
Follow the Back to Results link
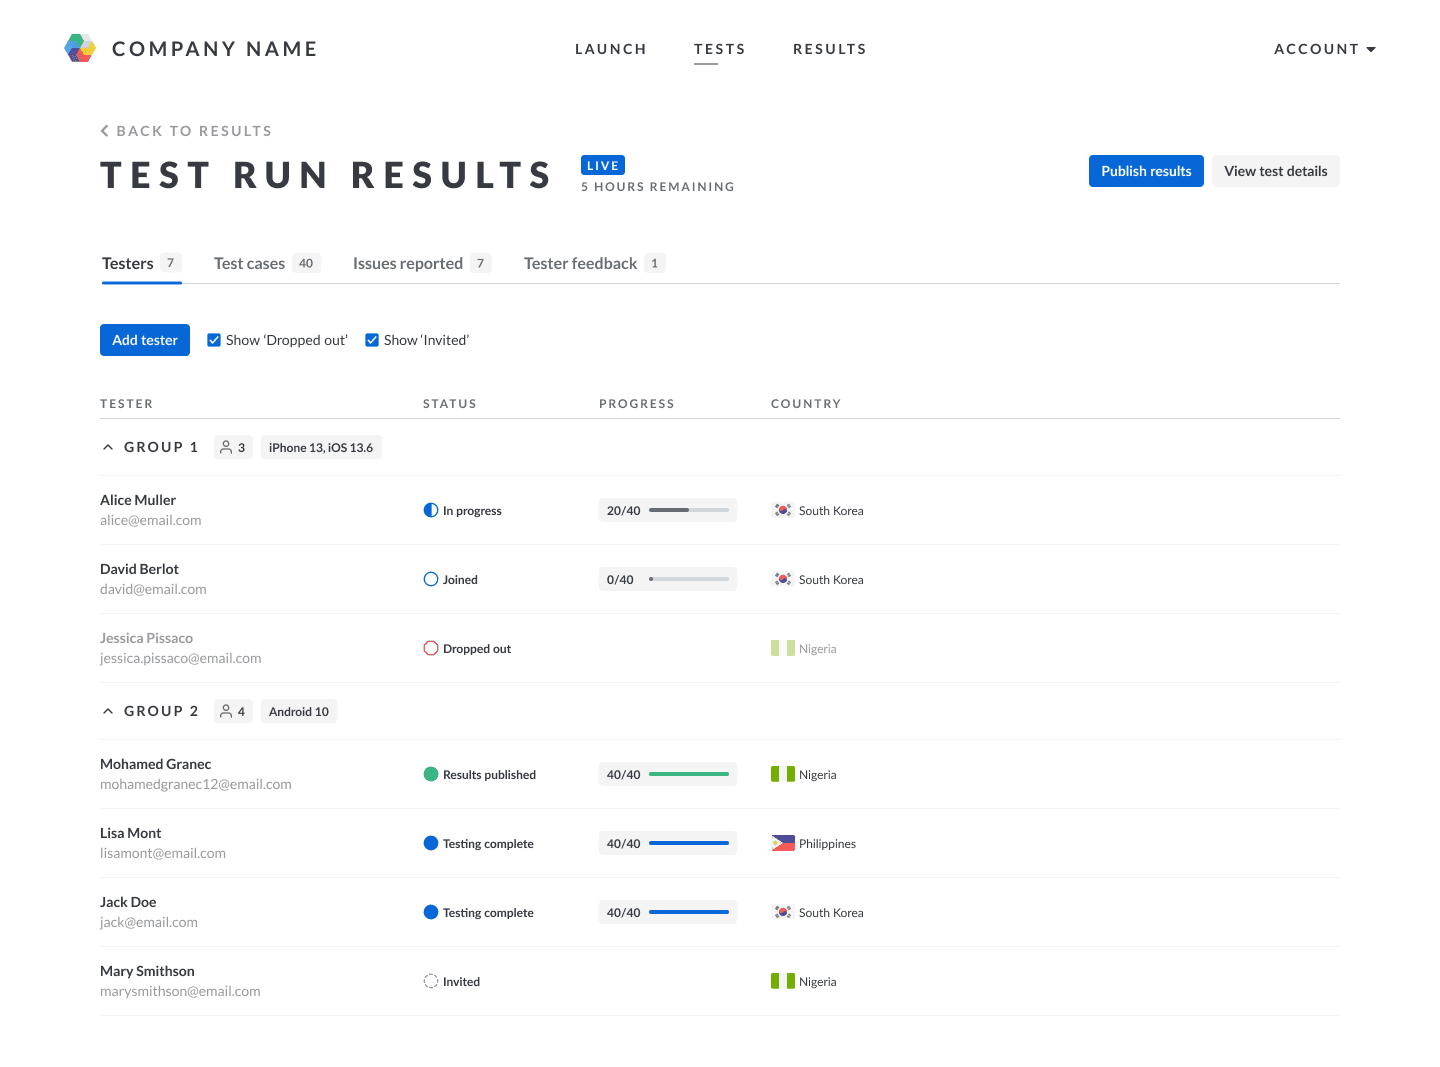pyautogui.click(x=186, y=131)
